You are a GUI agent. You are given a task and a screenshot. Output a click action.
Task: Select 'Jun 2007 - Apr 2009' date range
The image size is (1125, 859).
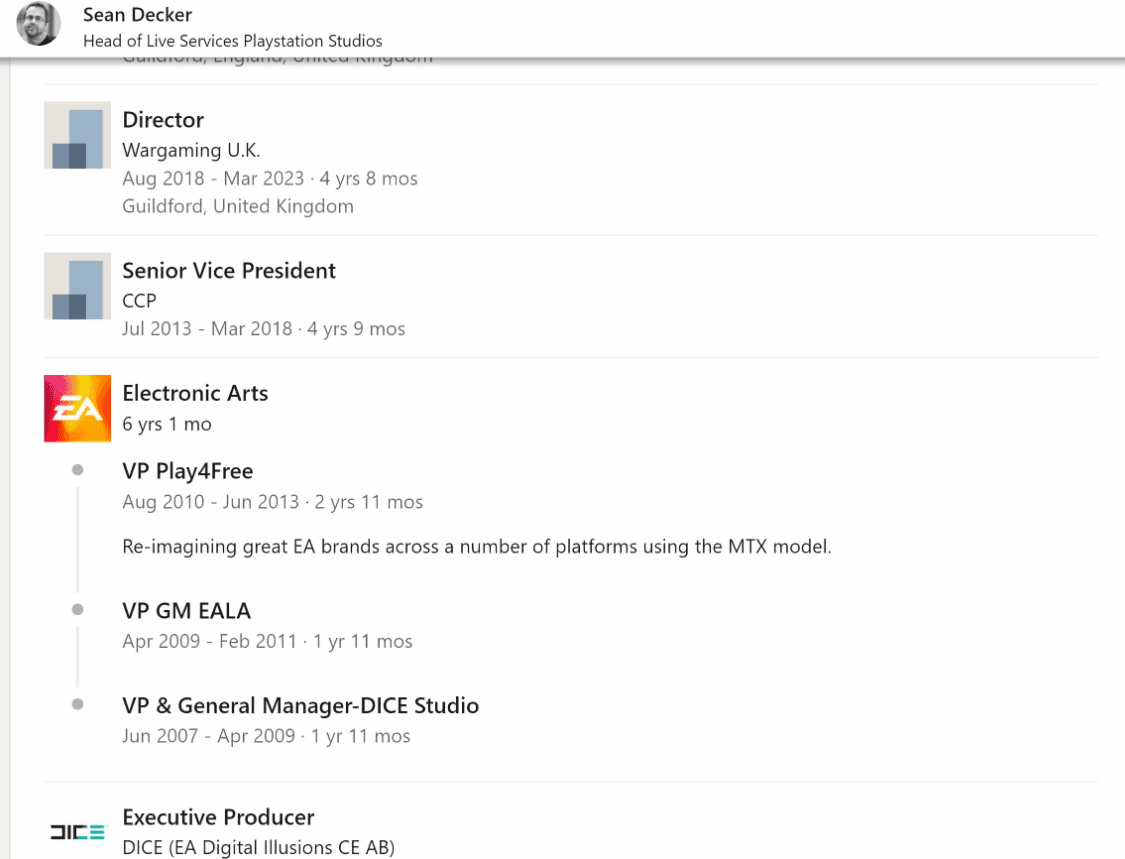[209, 736]
